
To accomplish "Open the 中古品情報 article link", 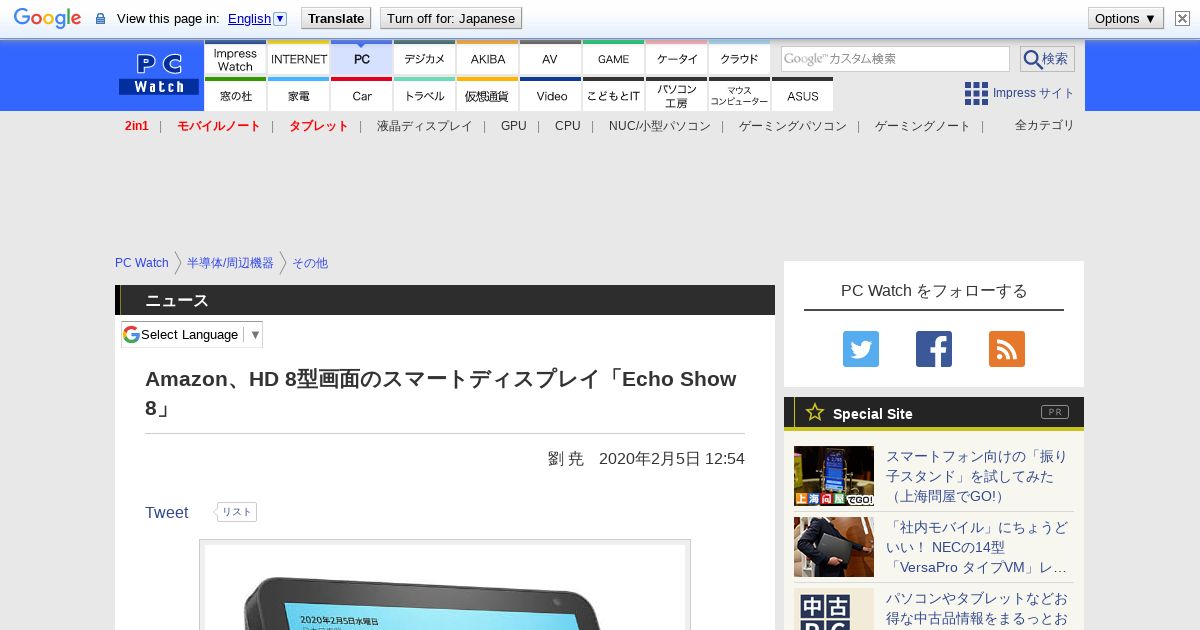I will (x=977, y=609).
